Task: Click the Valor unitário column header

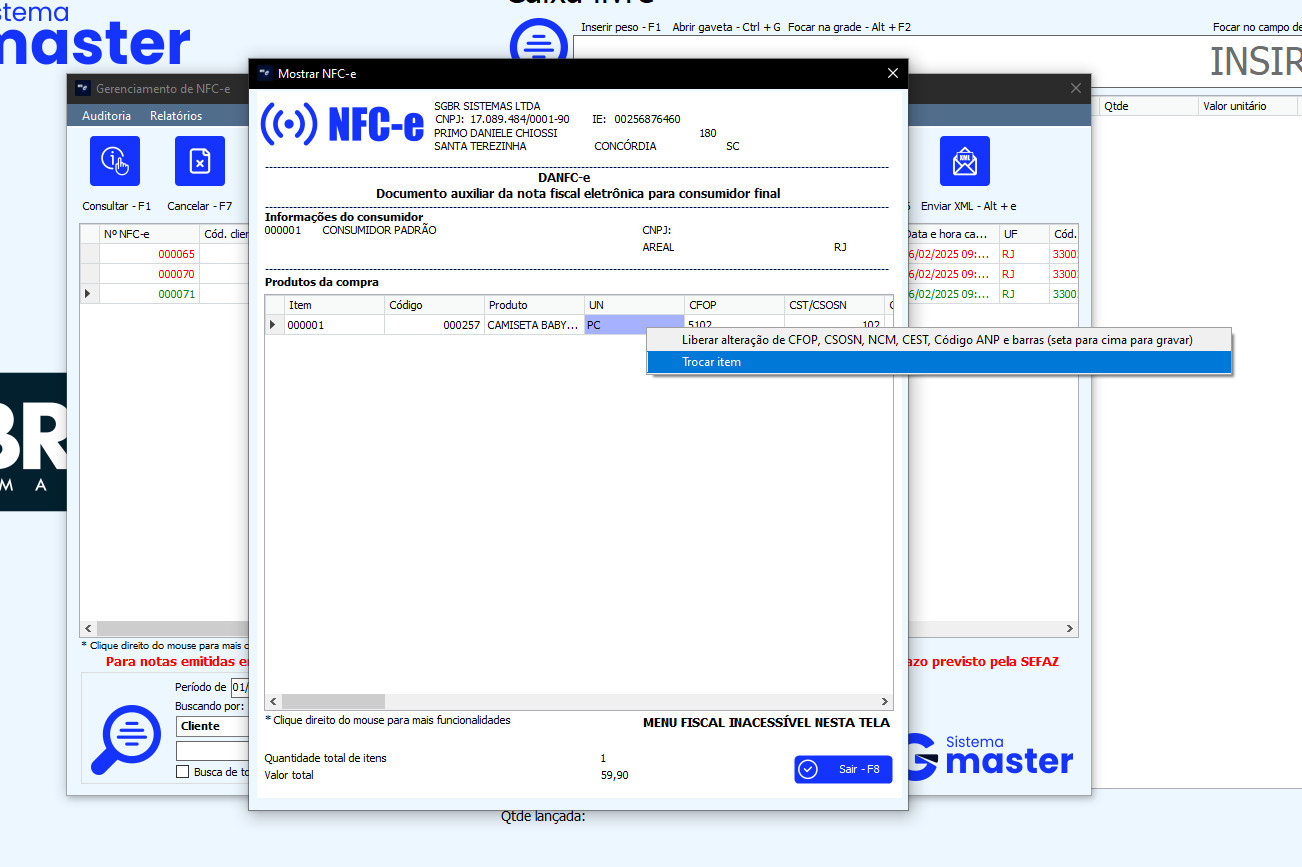Action: (1250, 106)
